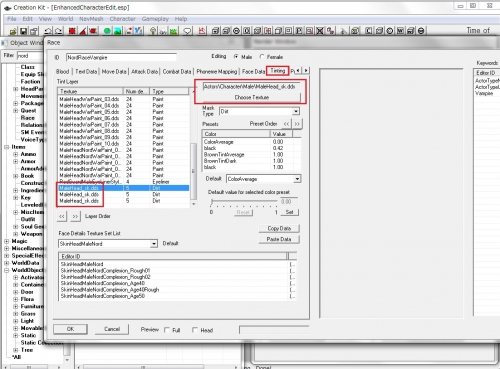The width and height of the screenshot is (500, 369).
Task: Move Layer Order forward with >> button
Action: [x=75, y=216]
